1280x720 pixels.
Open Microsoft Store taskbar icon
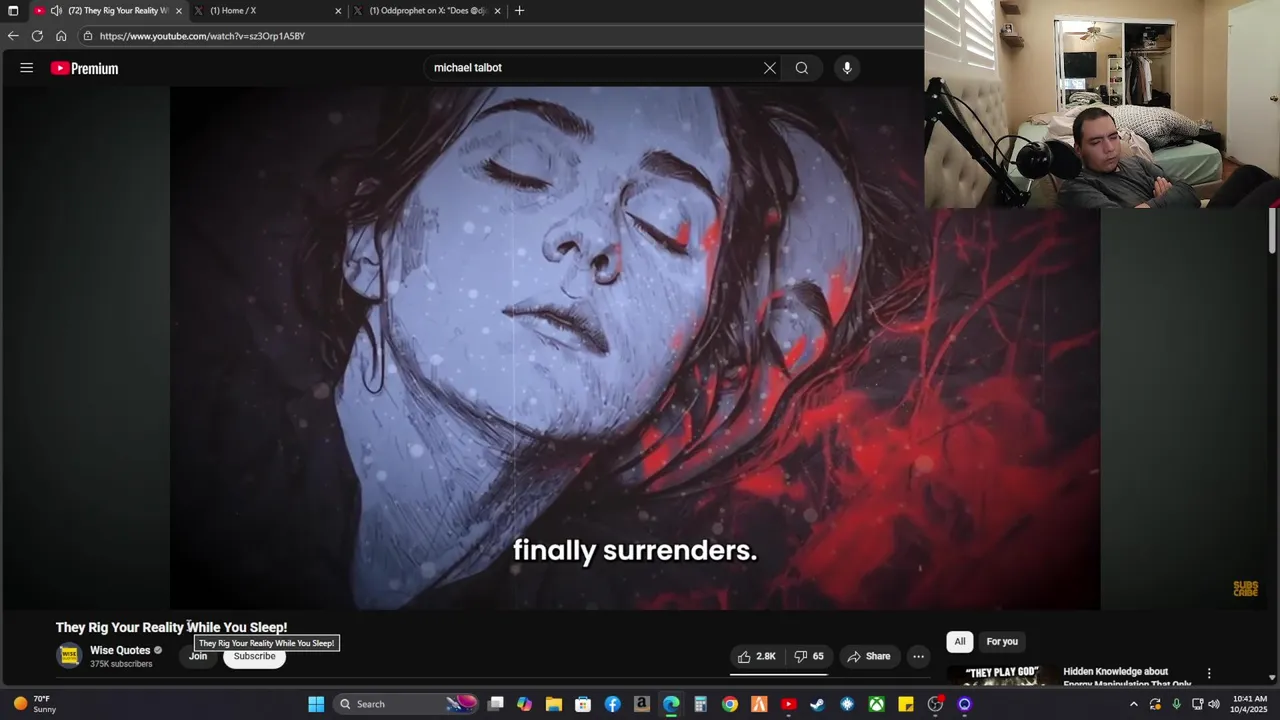pyautogui.click(x=583, y=704)
